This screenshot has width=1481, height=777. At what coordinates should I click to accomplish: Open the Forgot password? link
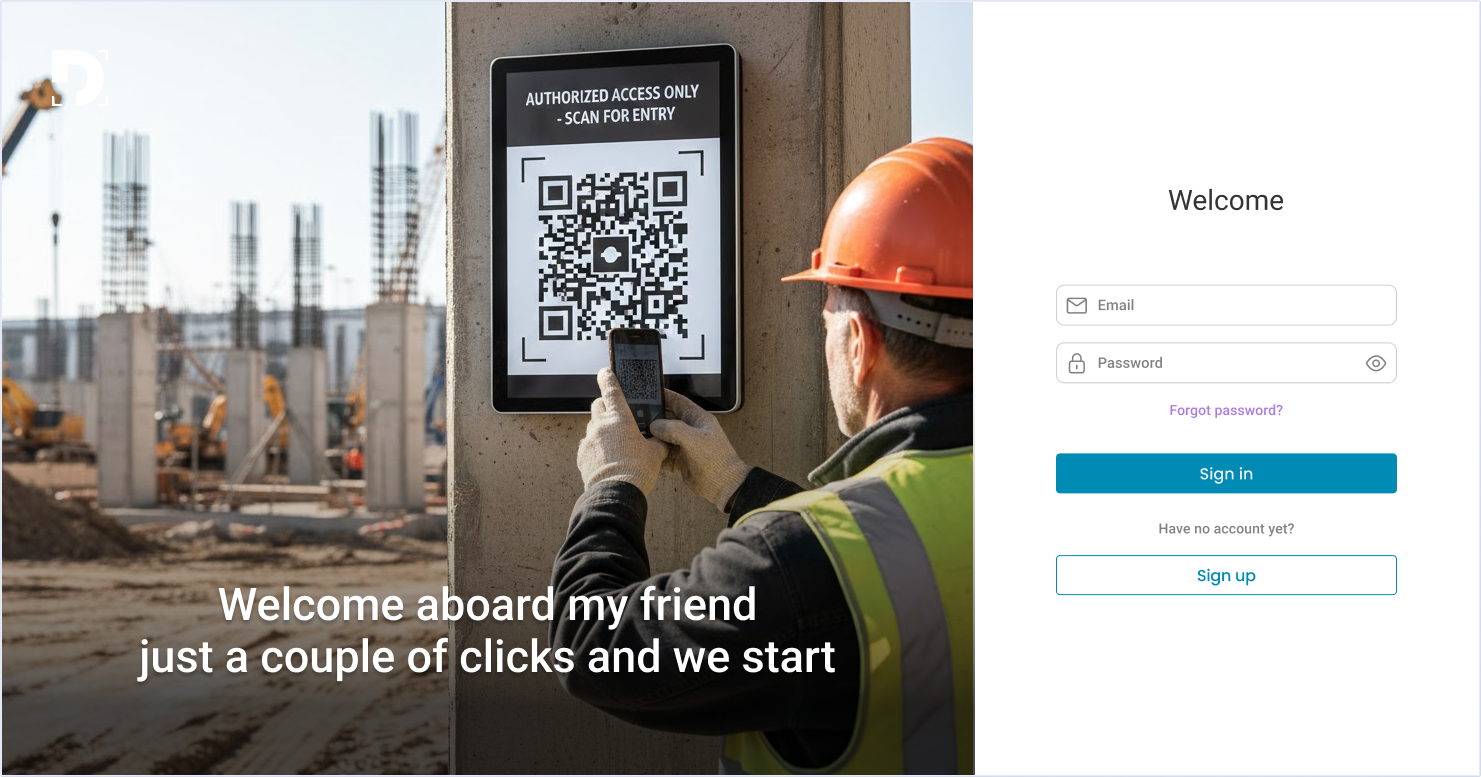(1226, 410)
